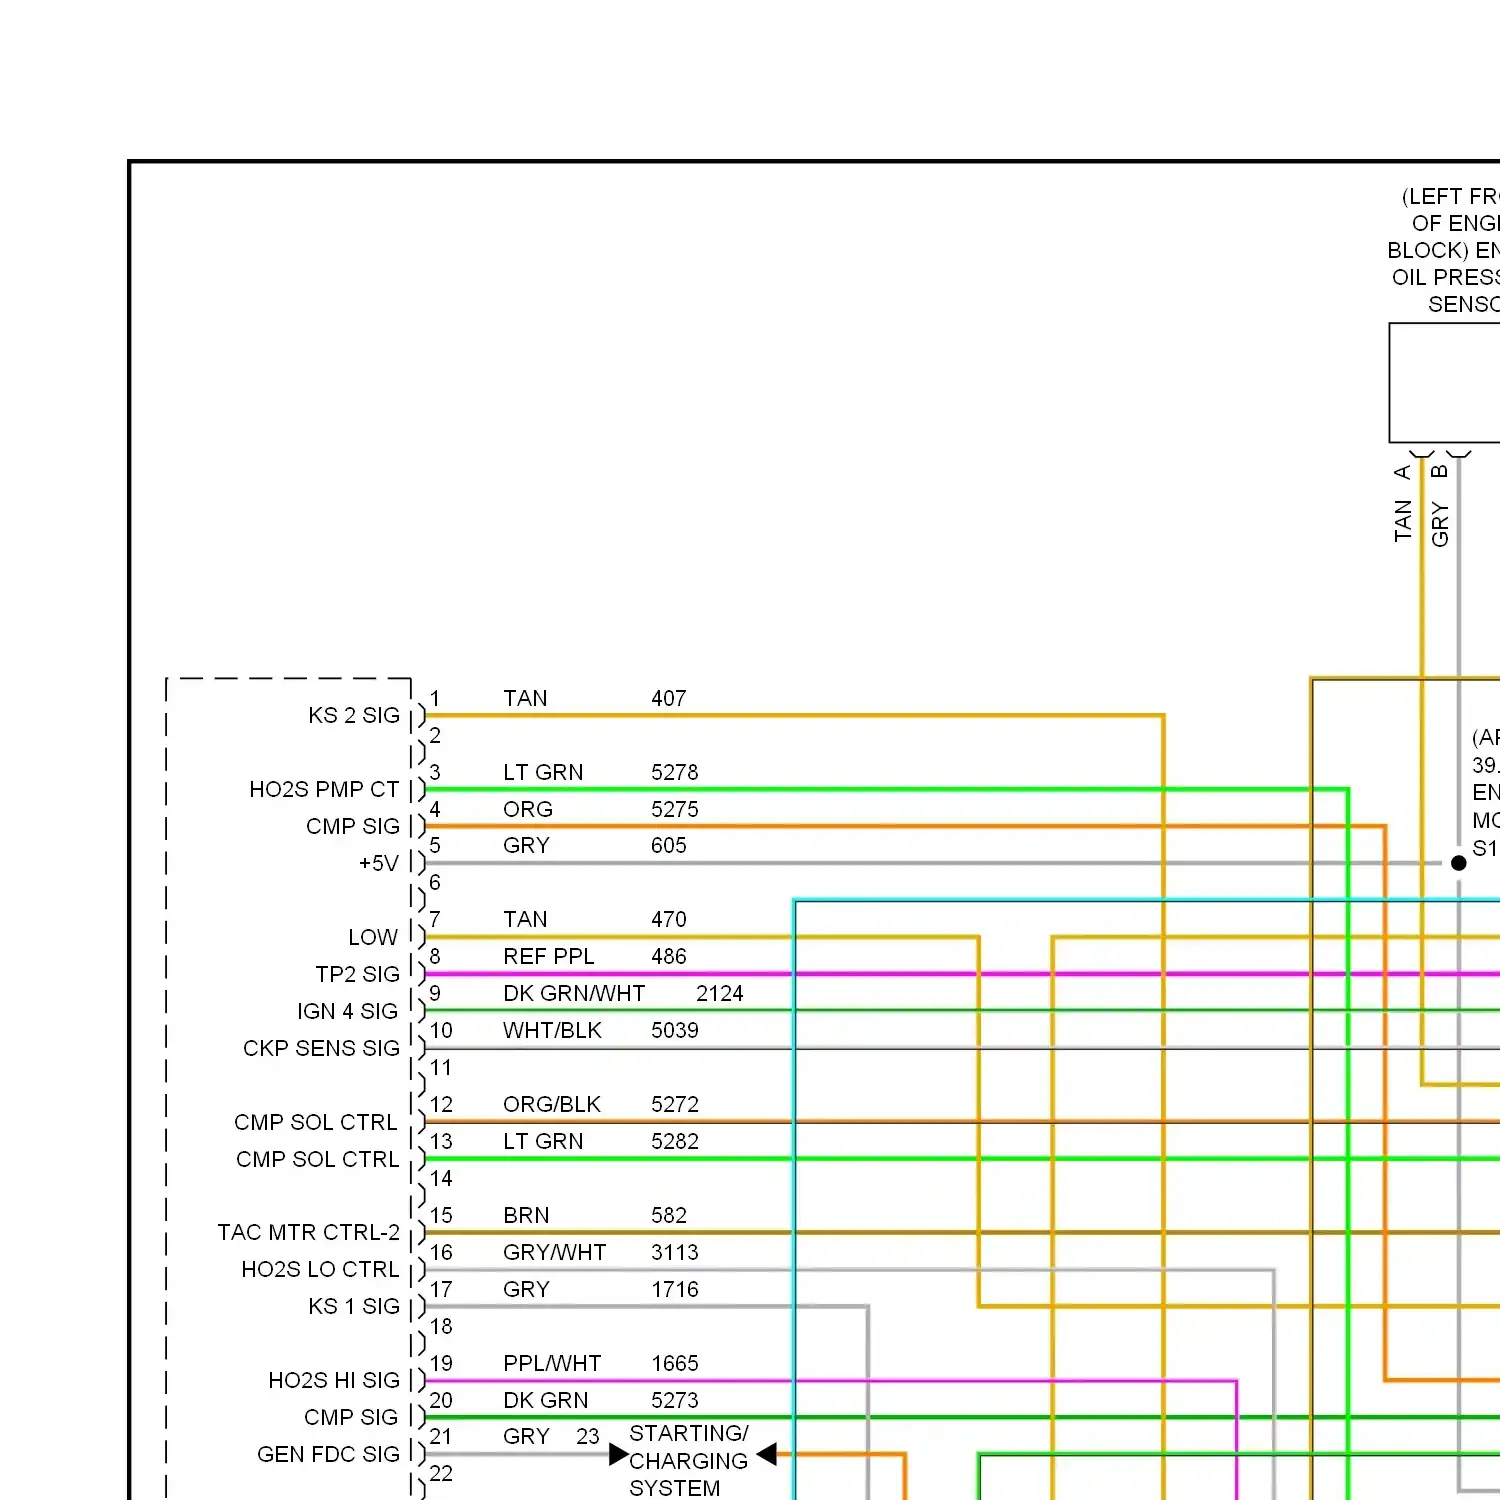The width and height of the screenshot is (1500, 1500).
Task: Click circuit number 3113
Action: 675,1252
